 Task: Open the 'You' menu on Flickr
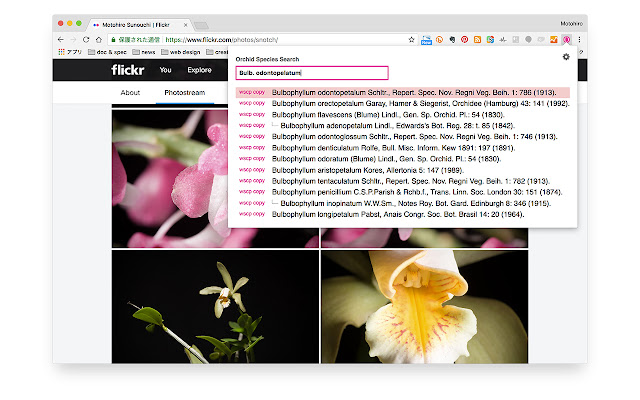coord(165,70)
